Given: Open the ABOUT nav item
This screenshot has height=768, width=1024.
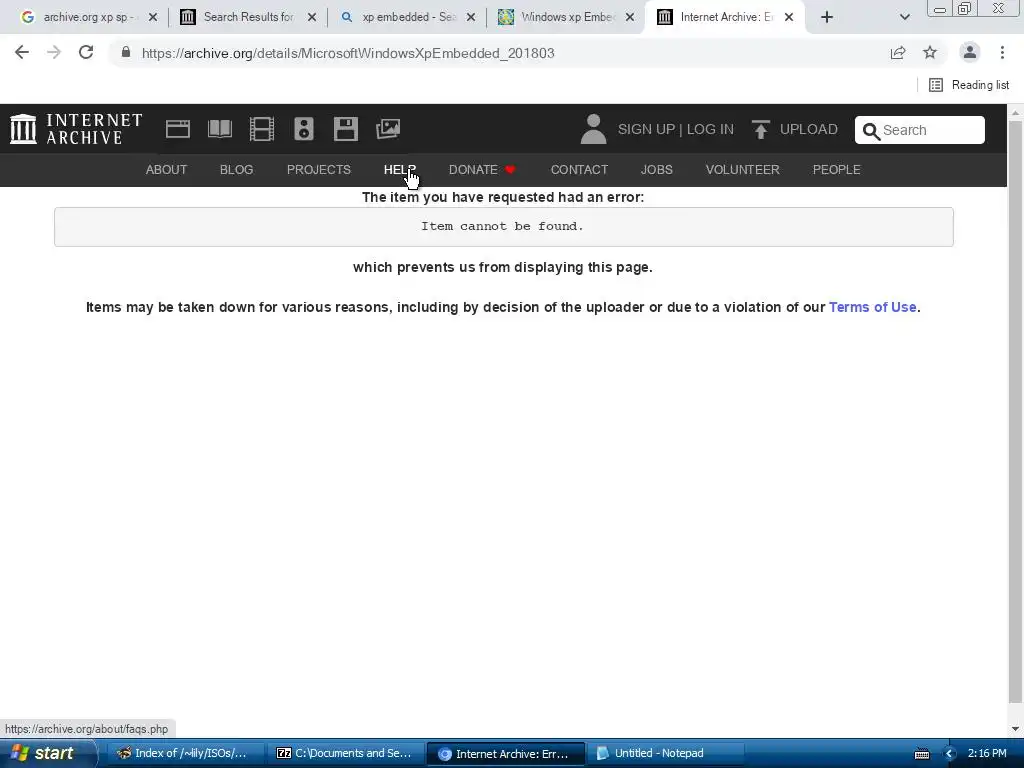Looking at the screenshot, I should (166, 170).
